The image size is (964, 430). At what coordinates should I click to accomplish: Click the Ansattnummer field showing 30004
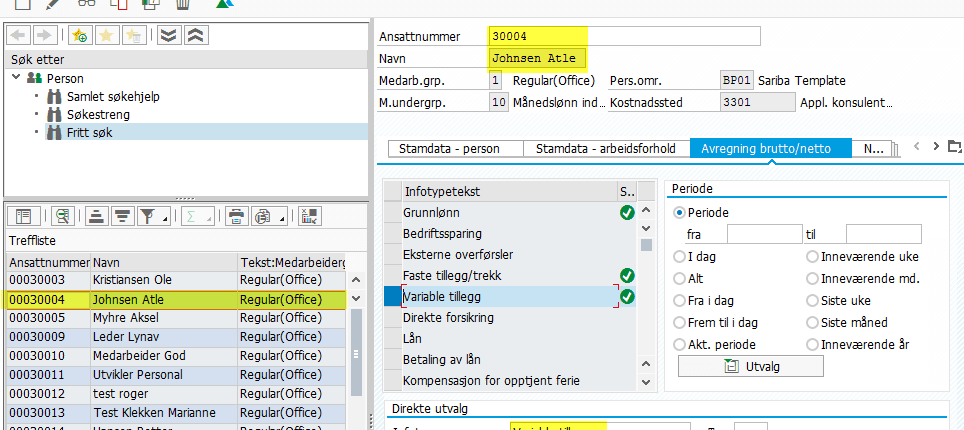coord(625,36)
